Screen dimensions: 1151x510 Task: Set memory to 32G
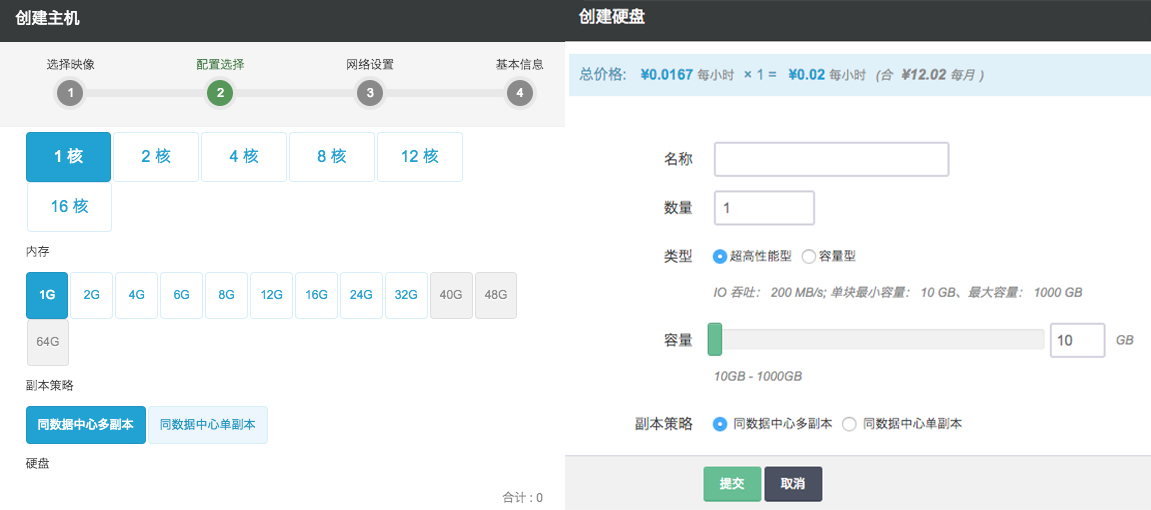click(407, 295)
